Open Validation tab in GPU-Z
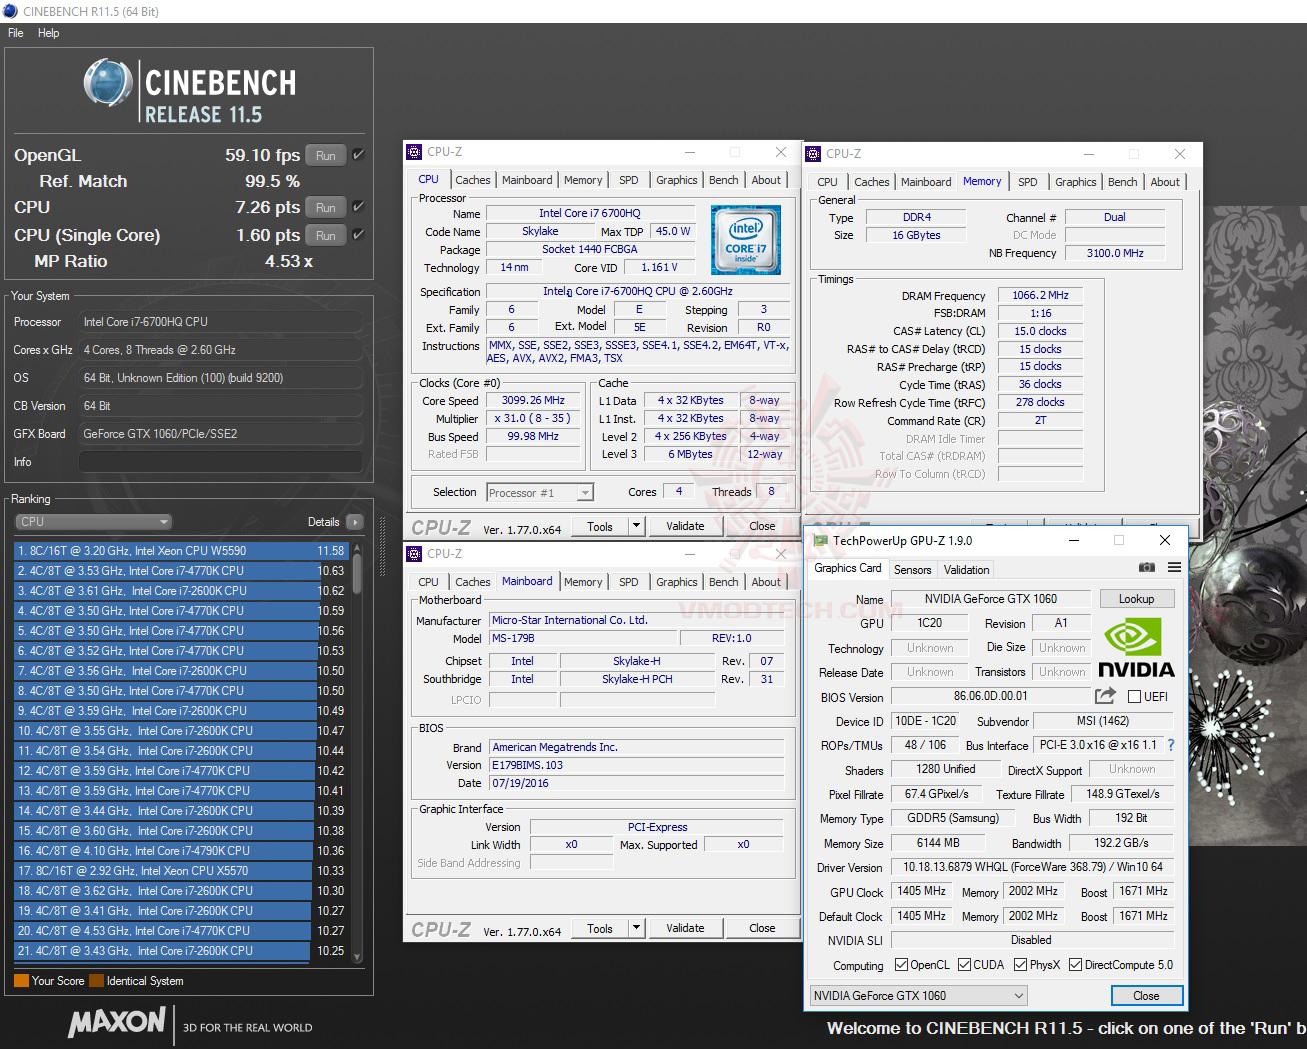Viewport: 1307px width, 1049px height. click(x=966, y=570)
